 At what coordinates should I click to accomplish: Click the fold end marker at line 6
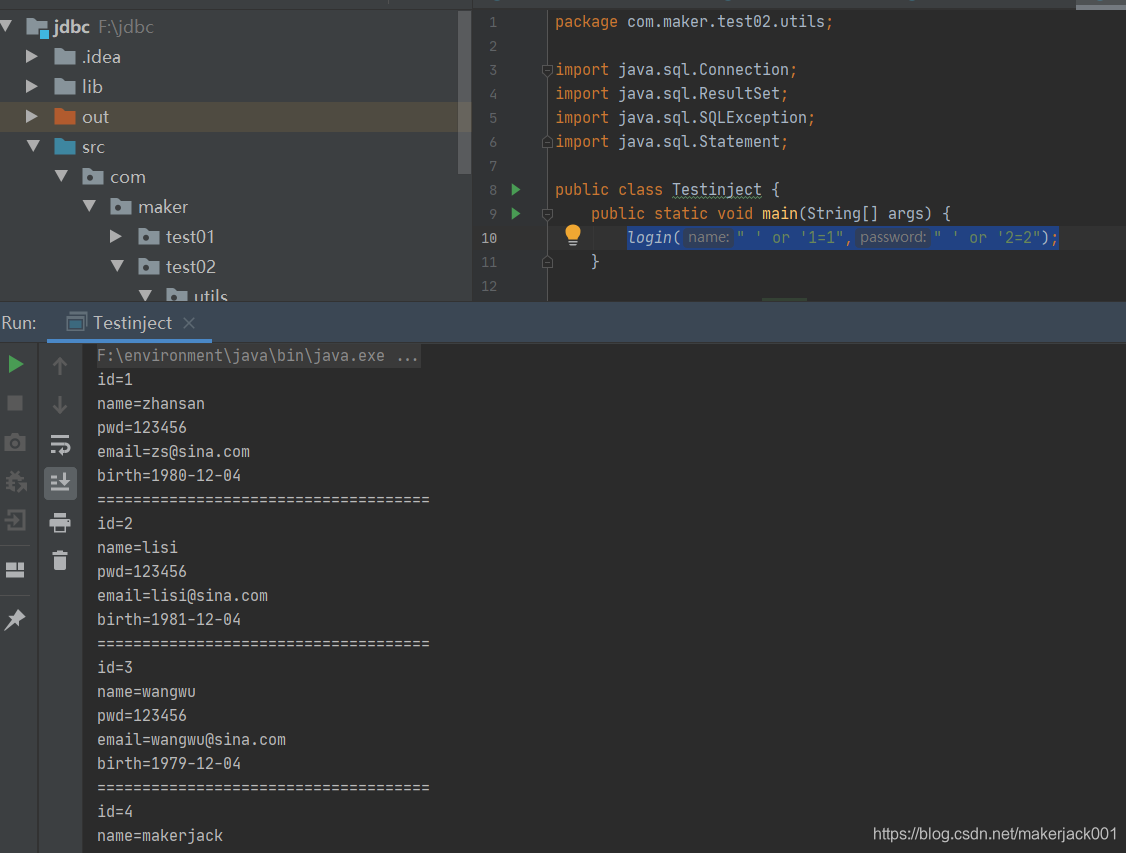click(x=547, y=142)
